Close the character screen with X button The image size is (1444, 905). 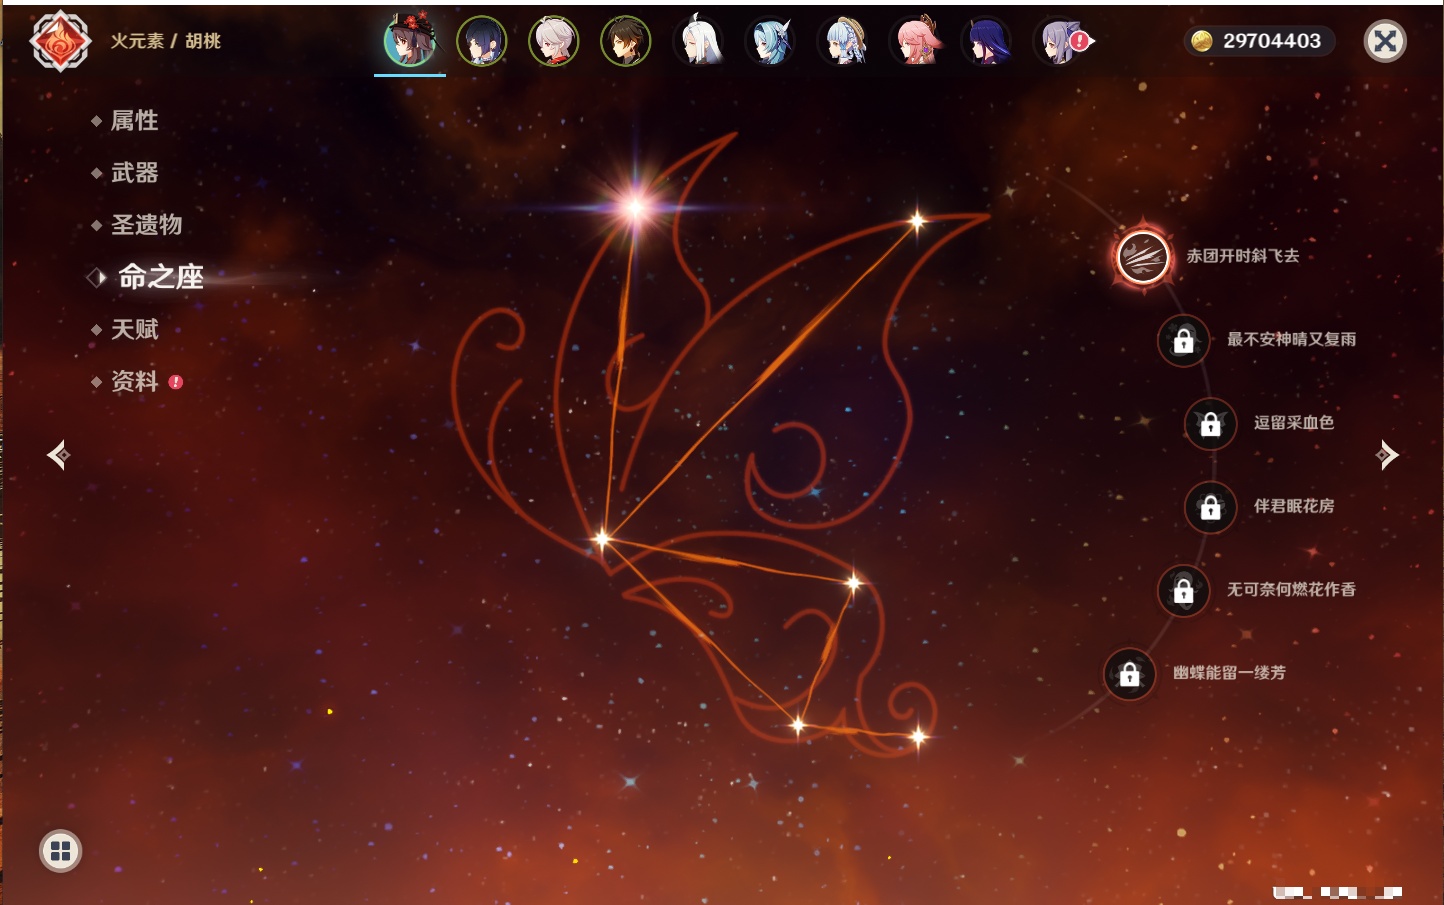1386,41
